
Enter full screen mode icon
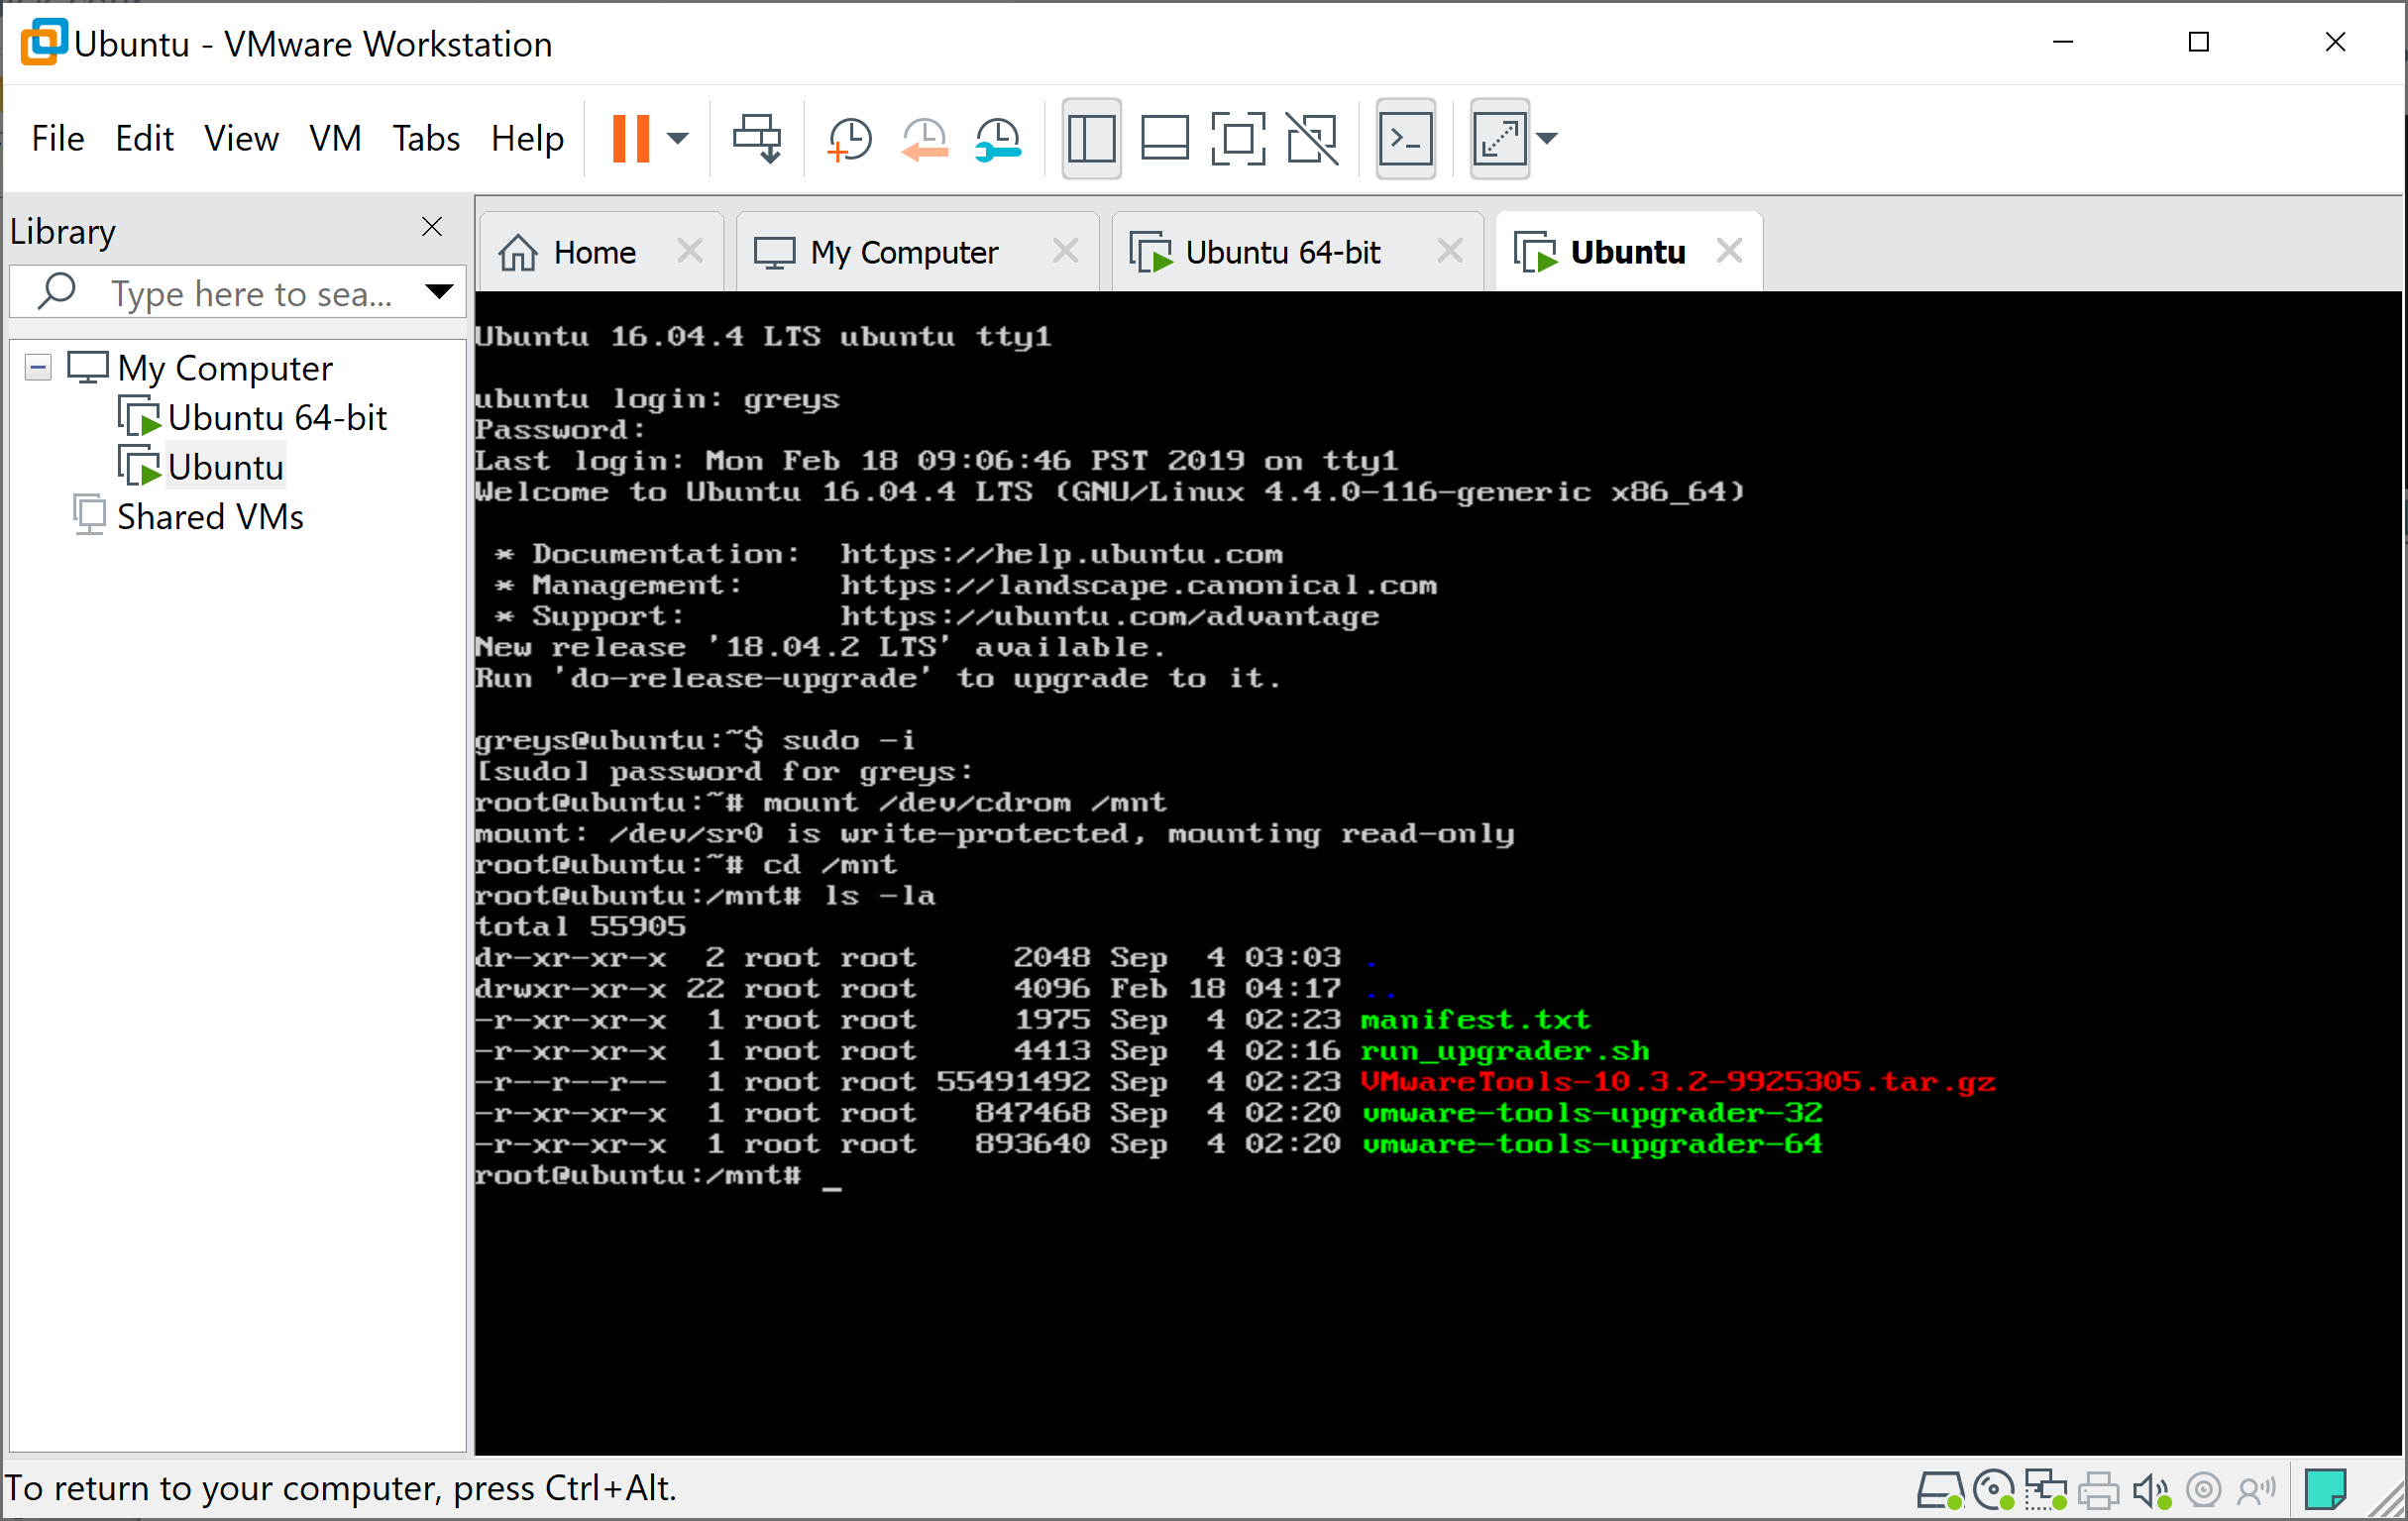(x=1238, y=138)
